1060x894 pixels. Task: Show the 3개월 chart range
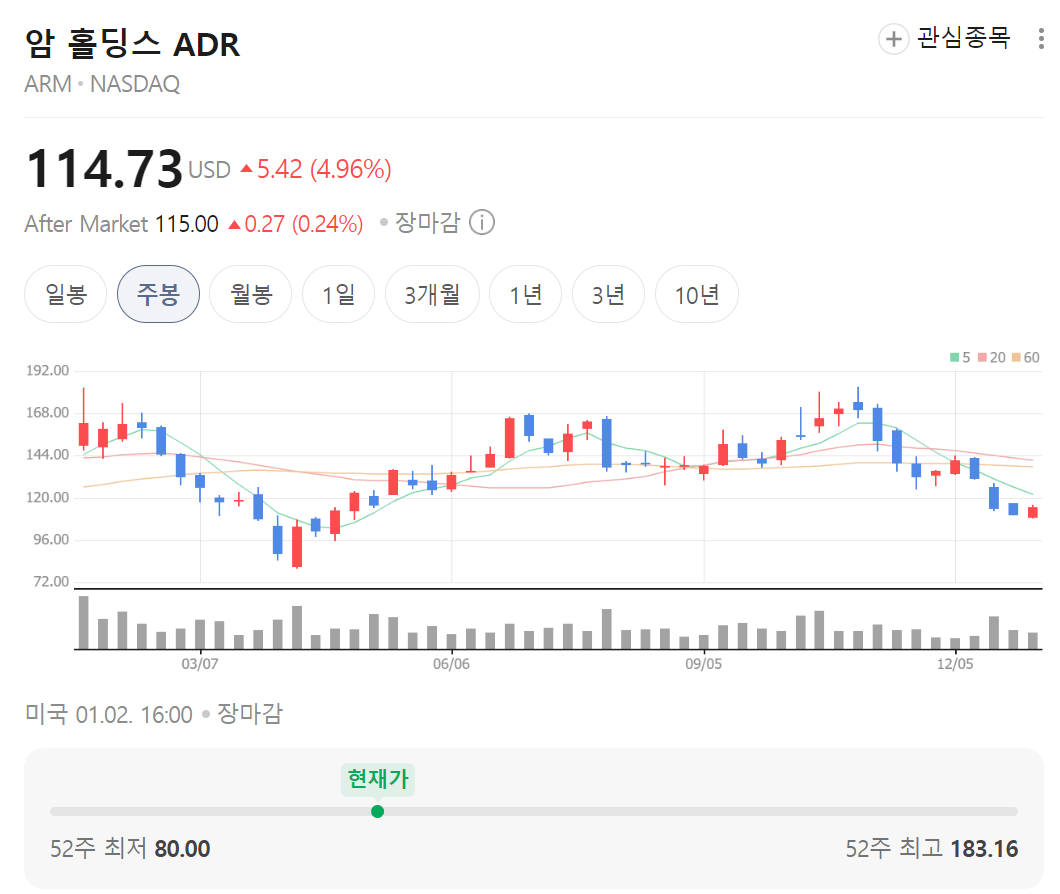click(432, 294)
